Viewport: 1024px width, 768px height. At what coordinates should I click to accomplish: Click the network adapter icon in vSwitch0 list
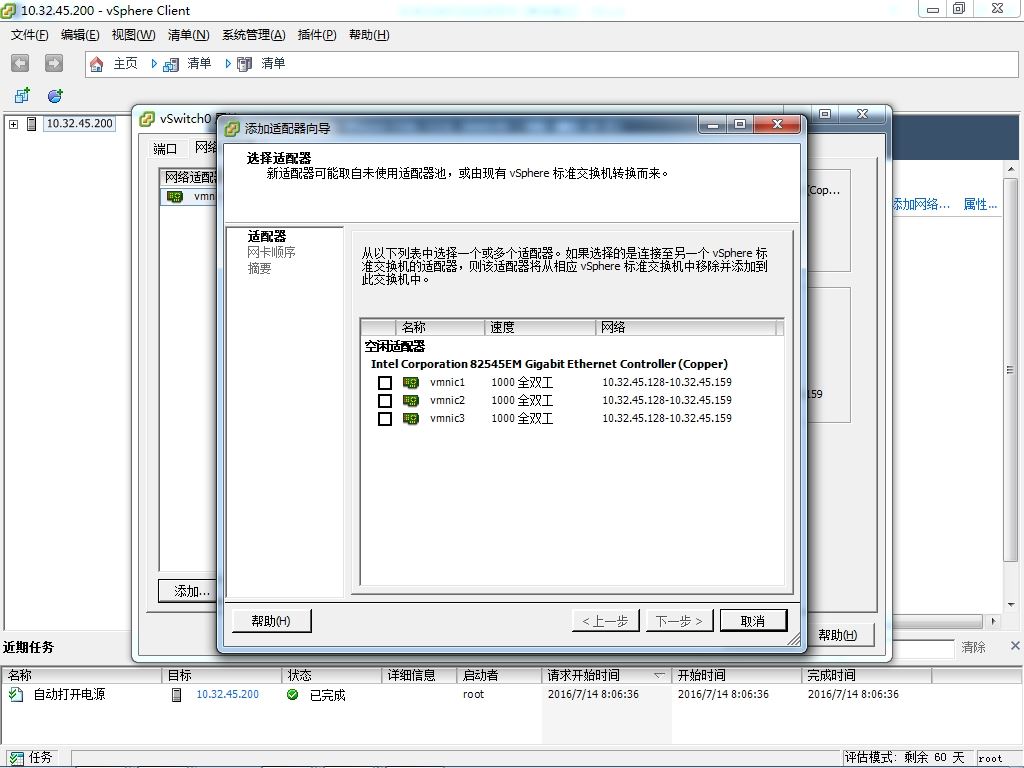tap(175, 197)
